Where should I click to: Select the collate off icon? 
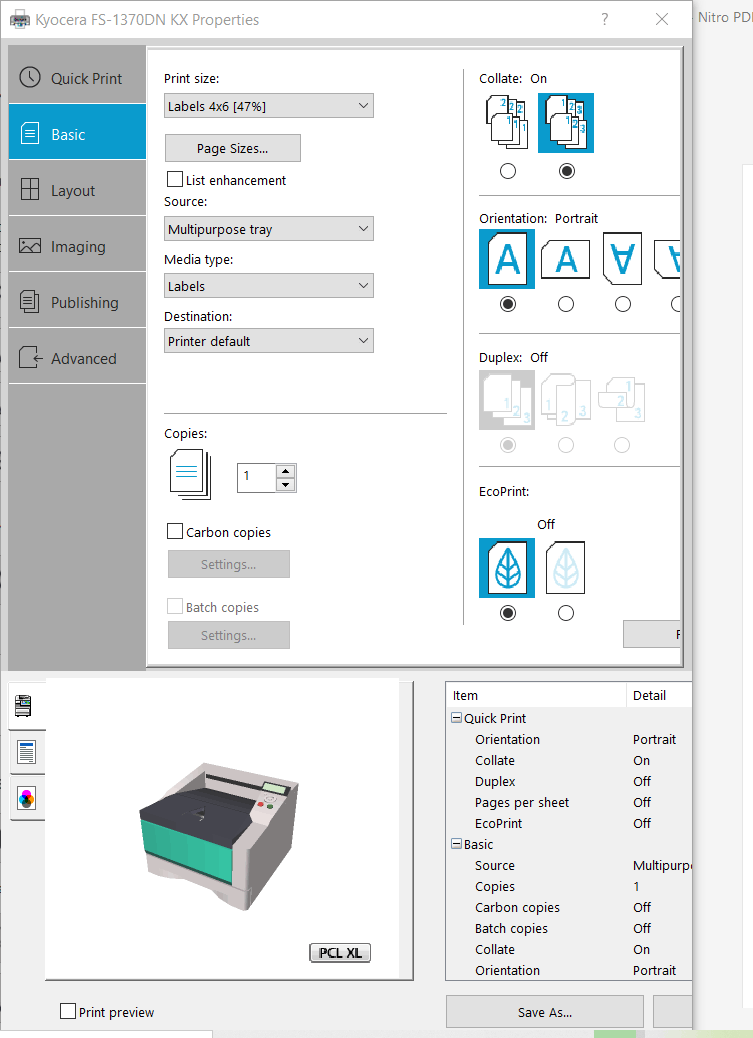pos(507,122)
